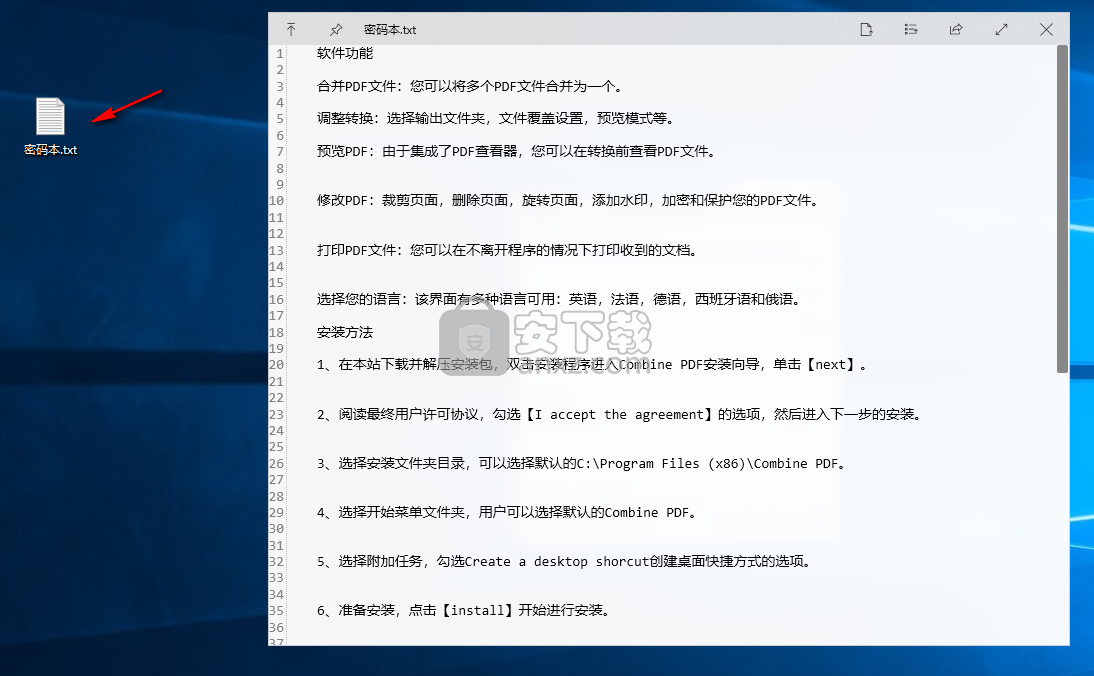Click step 6 line mentioning 【install】
The height and width of the screenshot is (676, 1094).
(464, 610)
